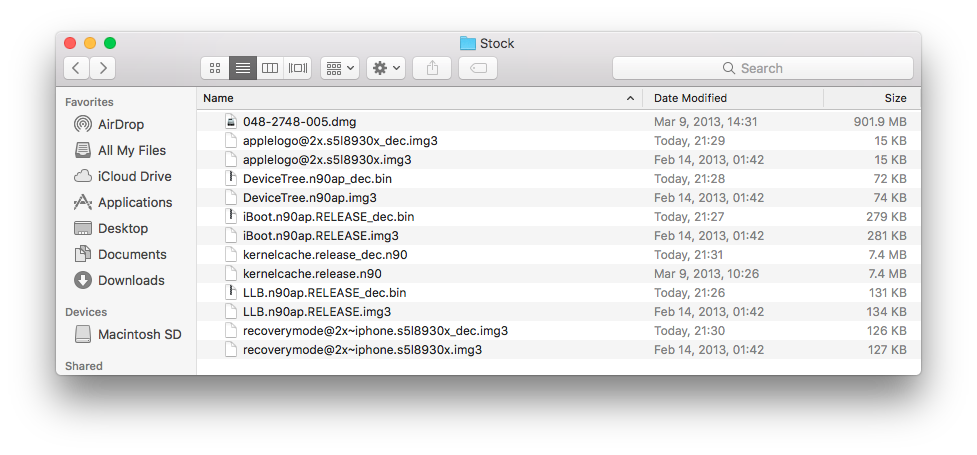Click the Search field
The height and width of the screenshot is (455, 977).
[x=763, y=68]
